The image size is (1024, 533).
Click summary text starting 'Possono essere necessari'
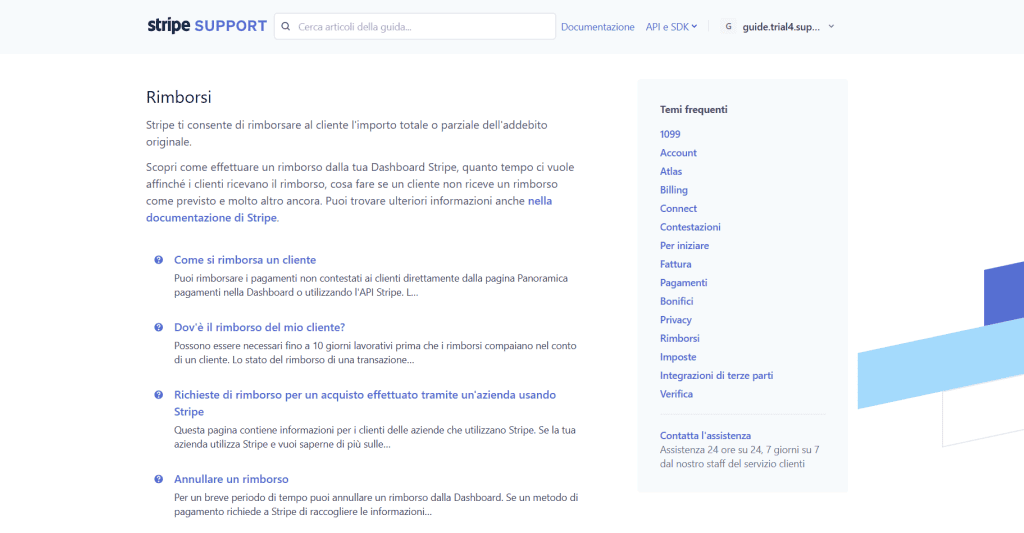(x=375, y=353)
